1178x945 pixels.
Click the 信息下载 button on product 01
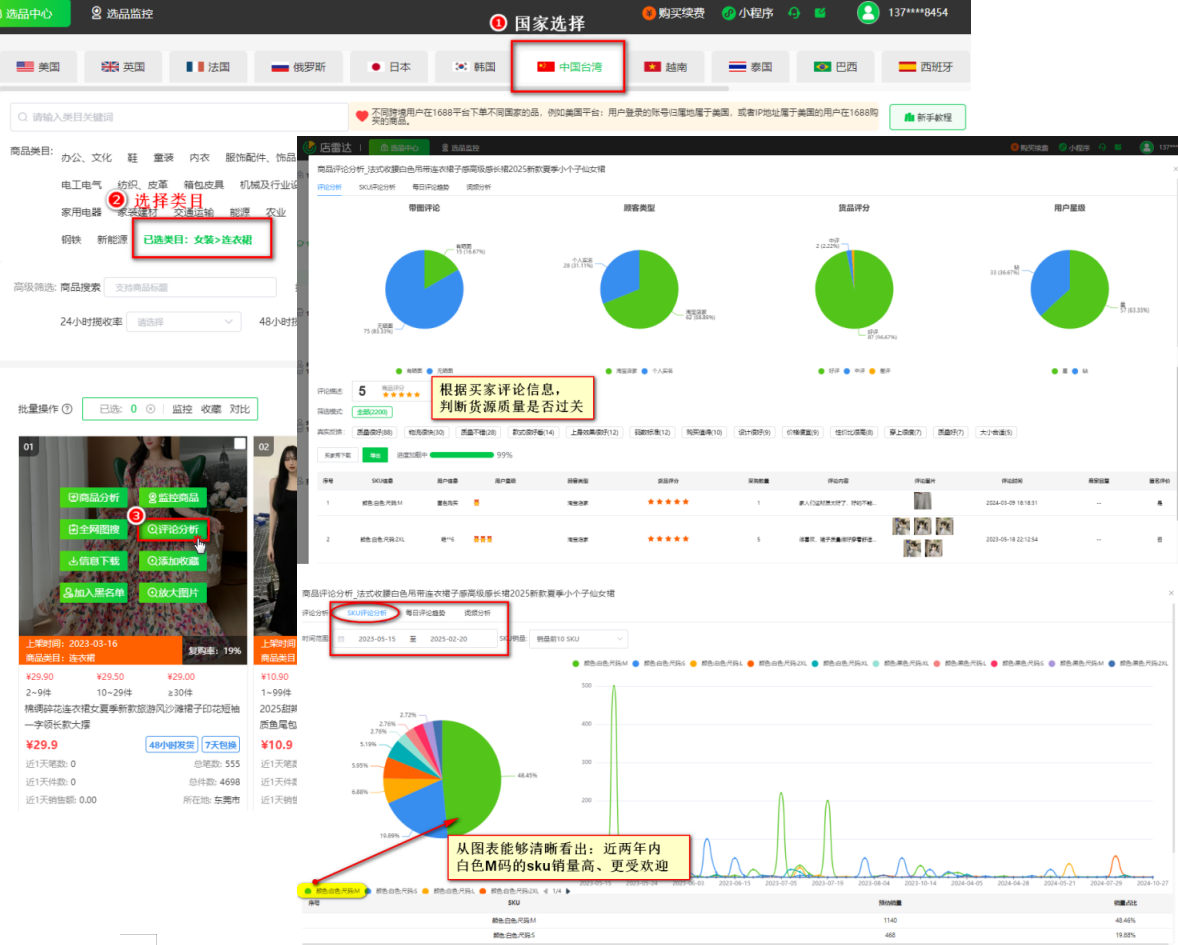point(94,561)
